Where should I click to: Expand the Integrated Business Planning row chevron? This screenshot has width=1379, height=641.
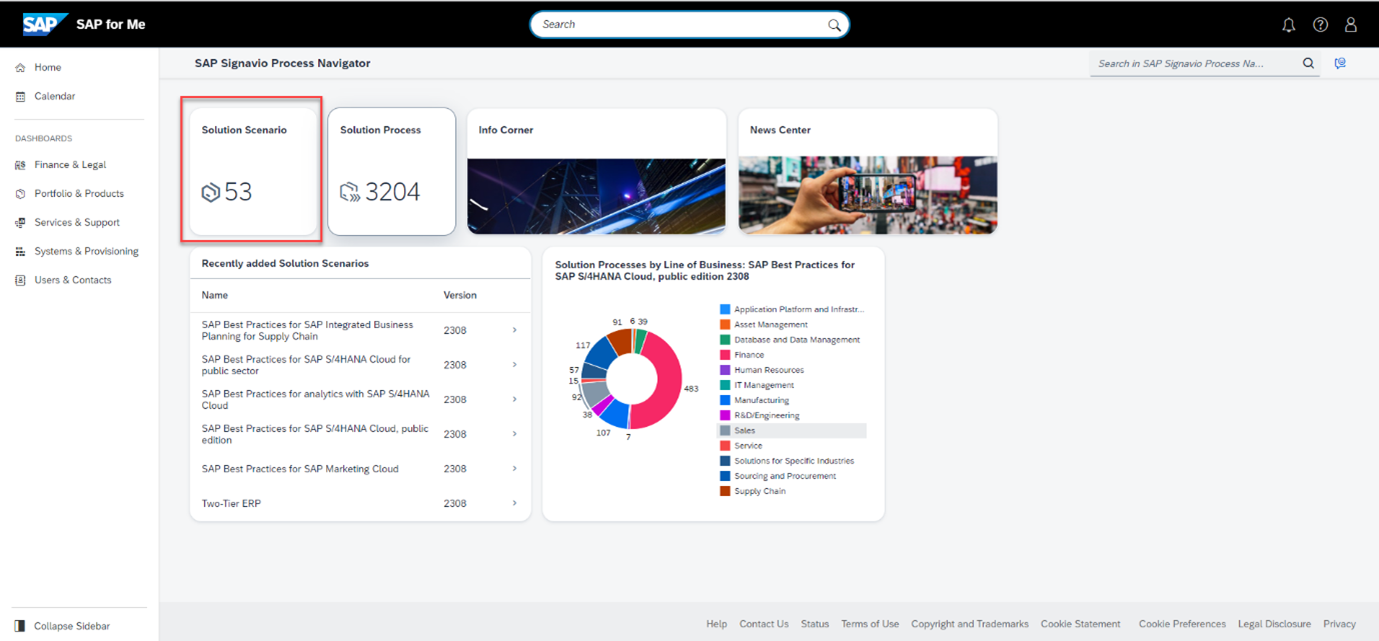pos(515,330)
